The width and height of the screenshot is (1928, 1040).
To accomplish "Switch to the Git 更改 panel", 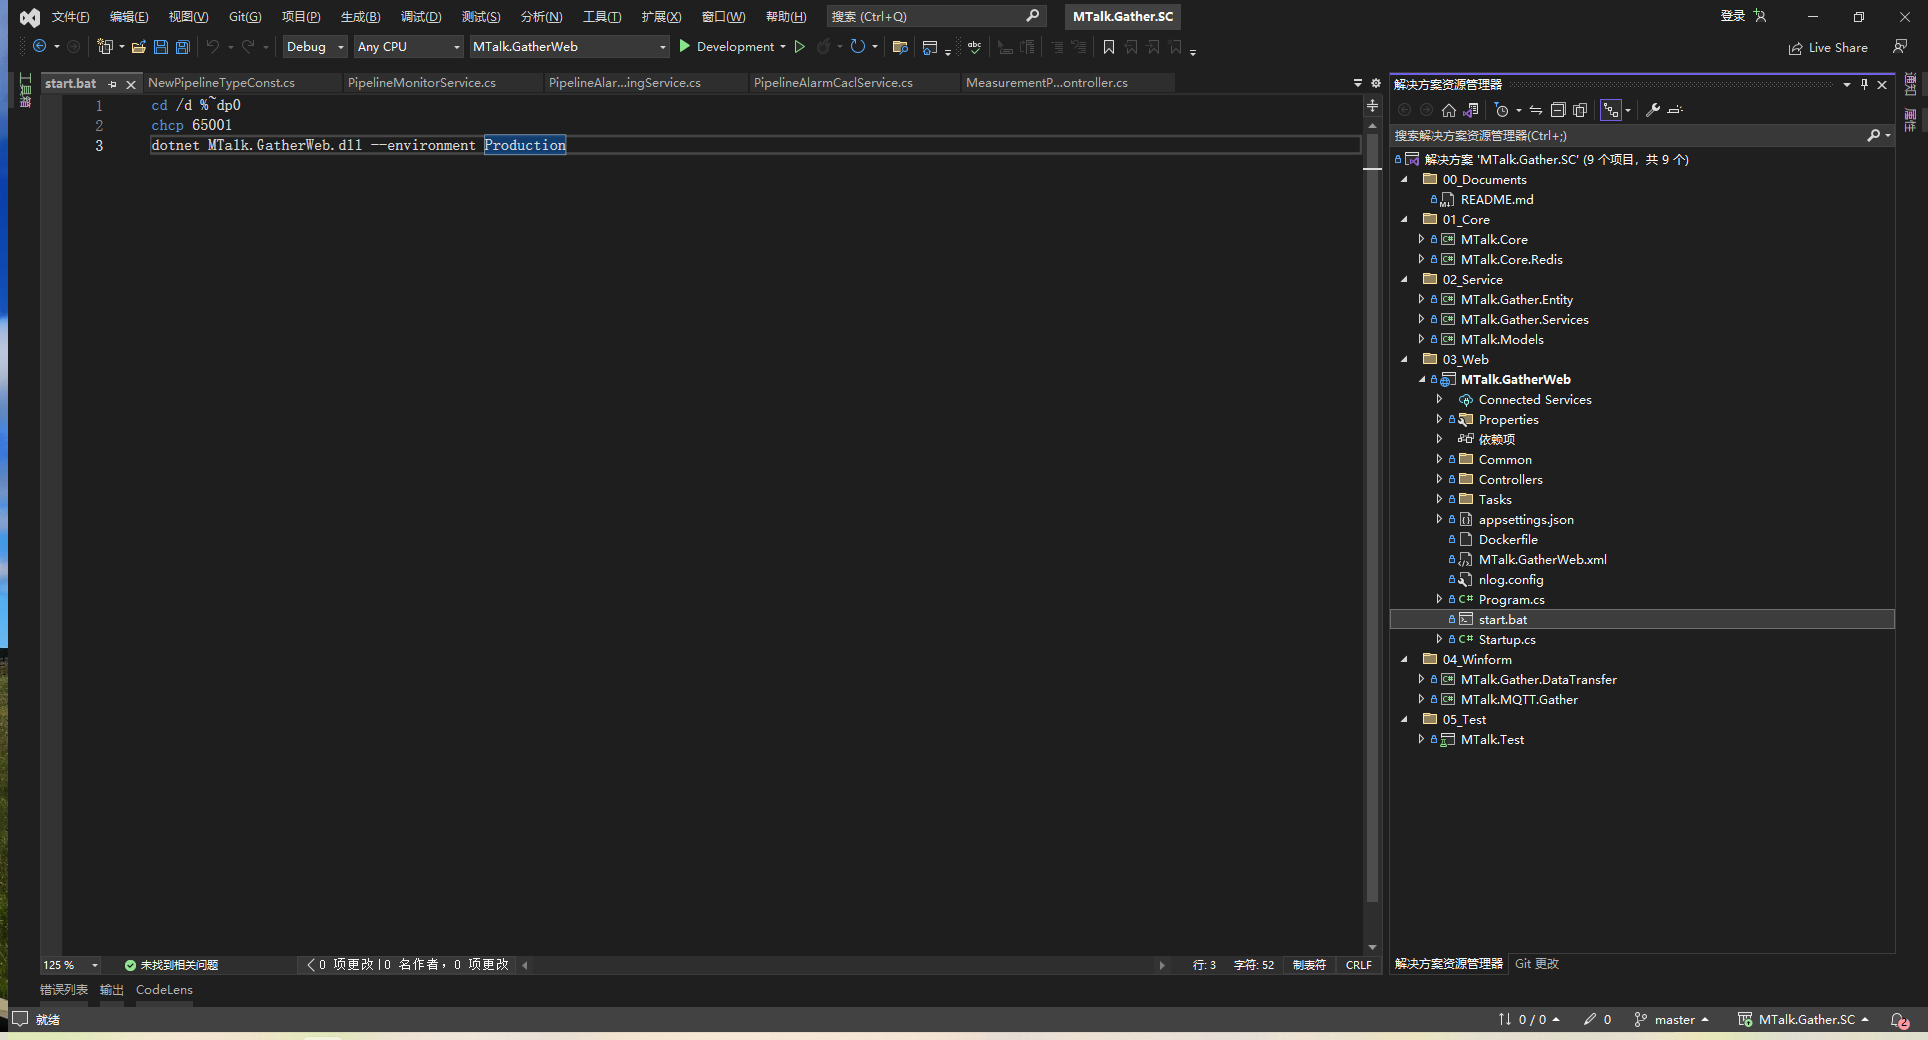I will click(1536, 964).
